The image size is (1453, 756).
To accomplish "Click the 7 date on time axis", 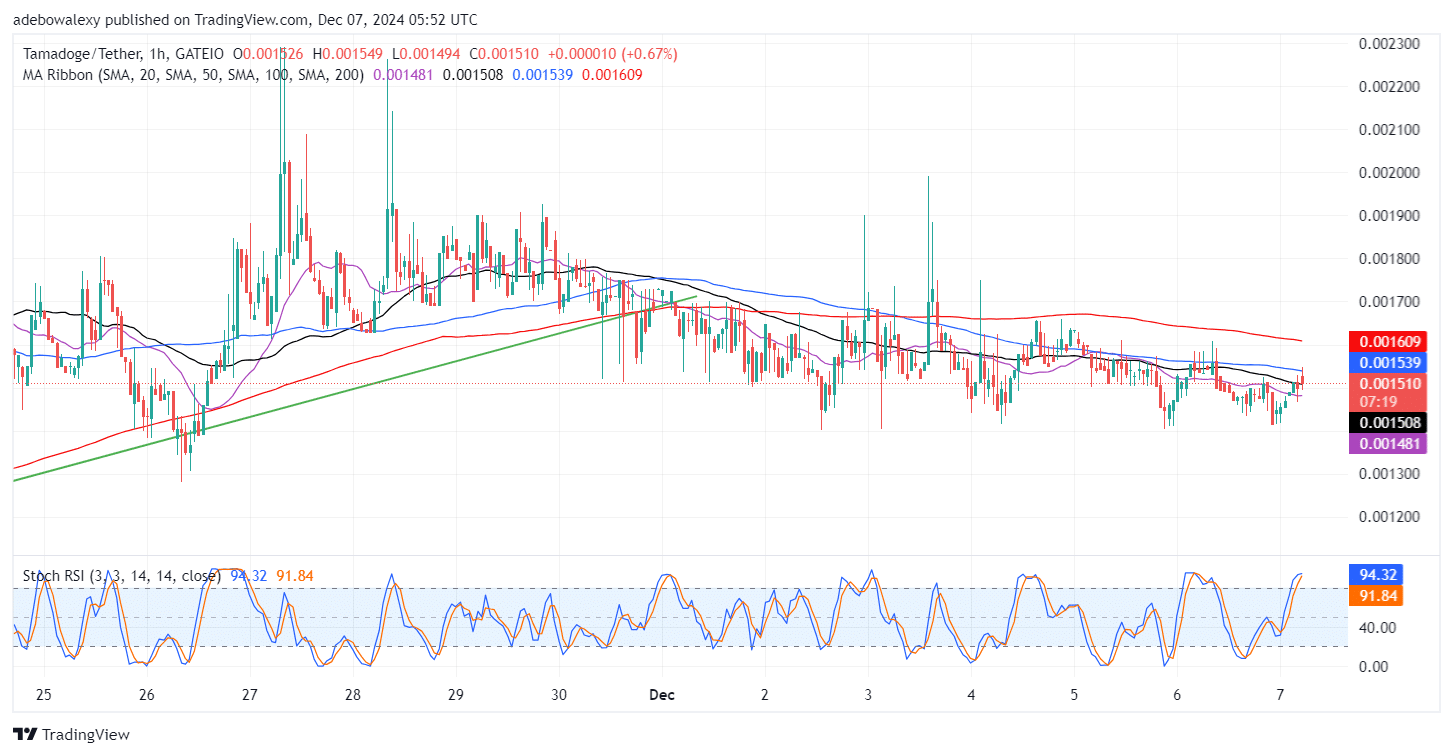I will [x=1281, y=694].
